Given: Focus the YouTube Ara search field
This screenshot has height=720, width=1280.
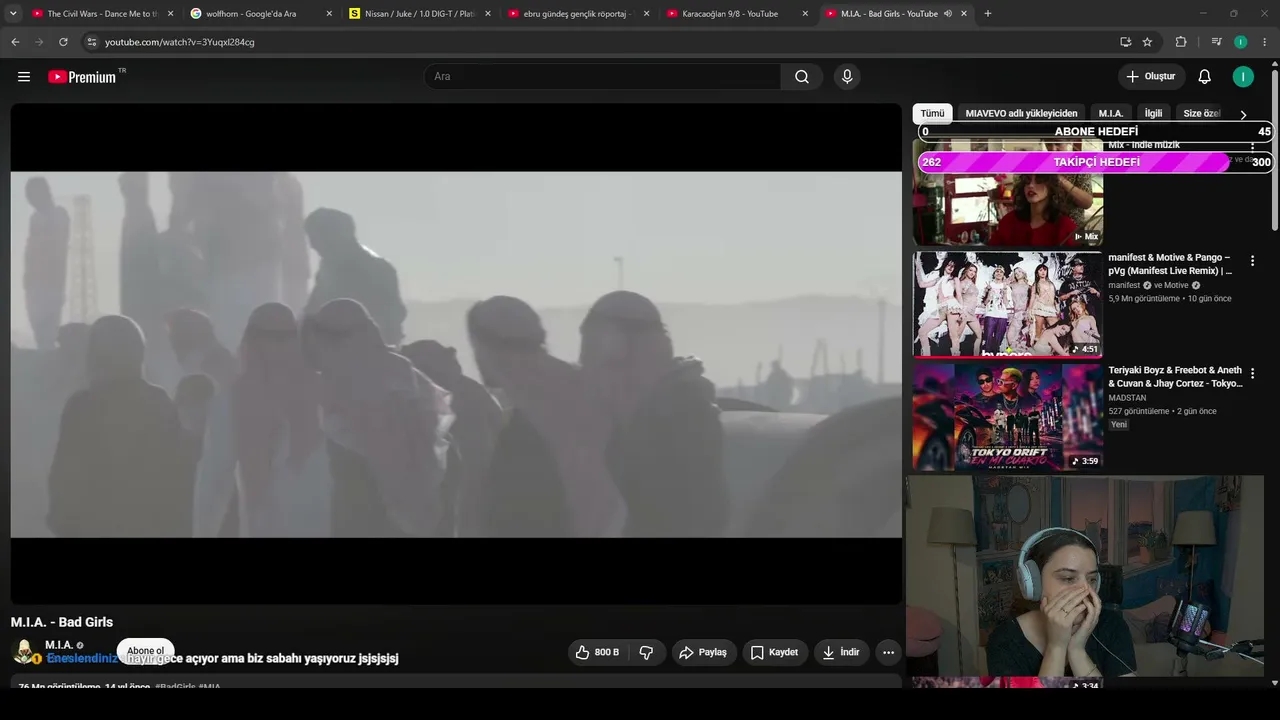Looking at the screenshot, I should coord(603,77).
